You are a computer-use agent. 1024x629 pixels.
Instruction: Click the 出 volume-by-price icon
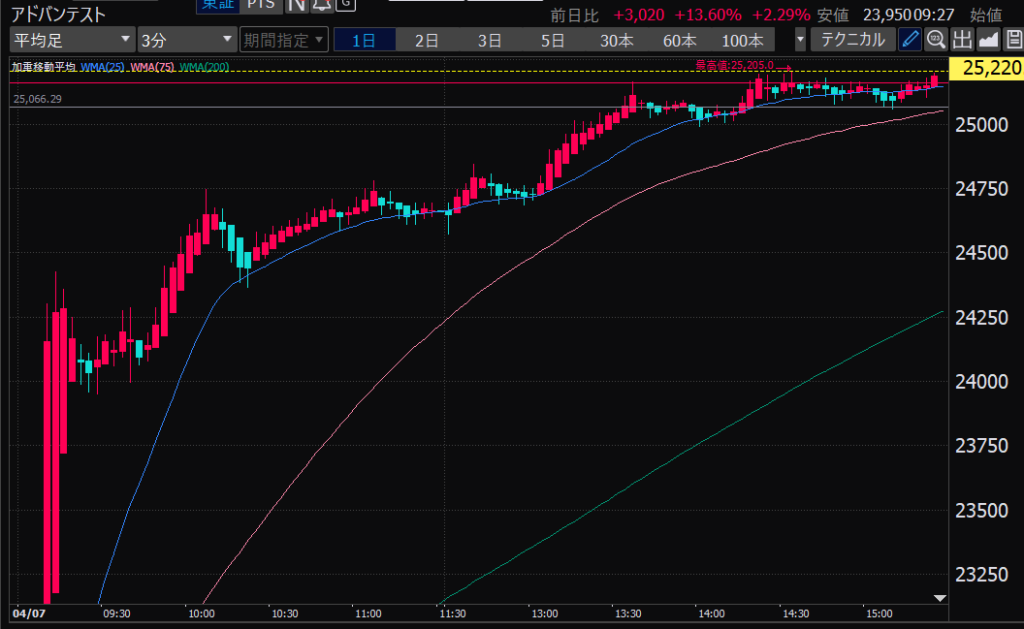pos(962,40)
